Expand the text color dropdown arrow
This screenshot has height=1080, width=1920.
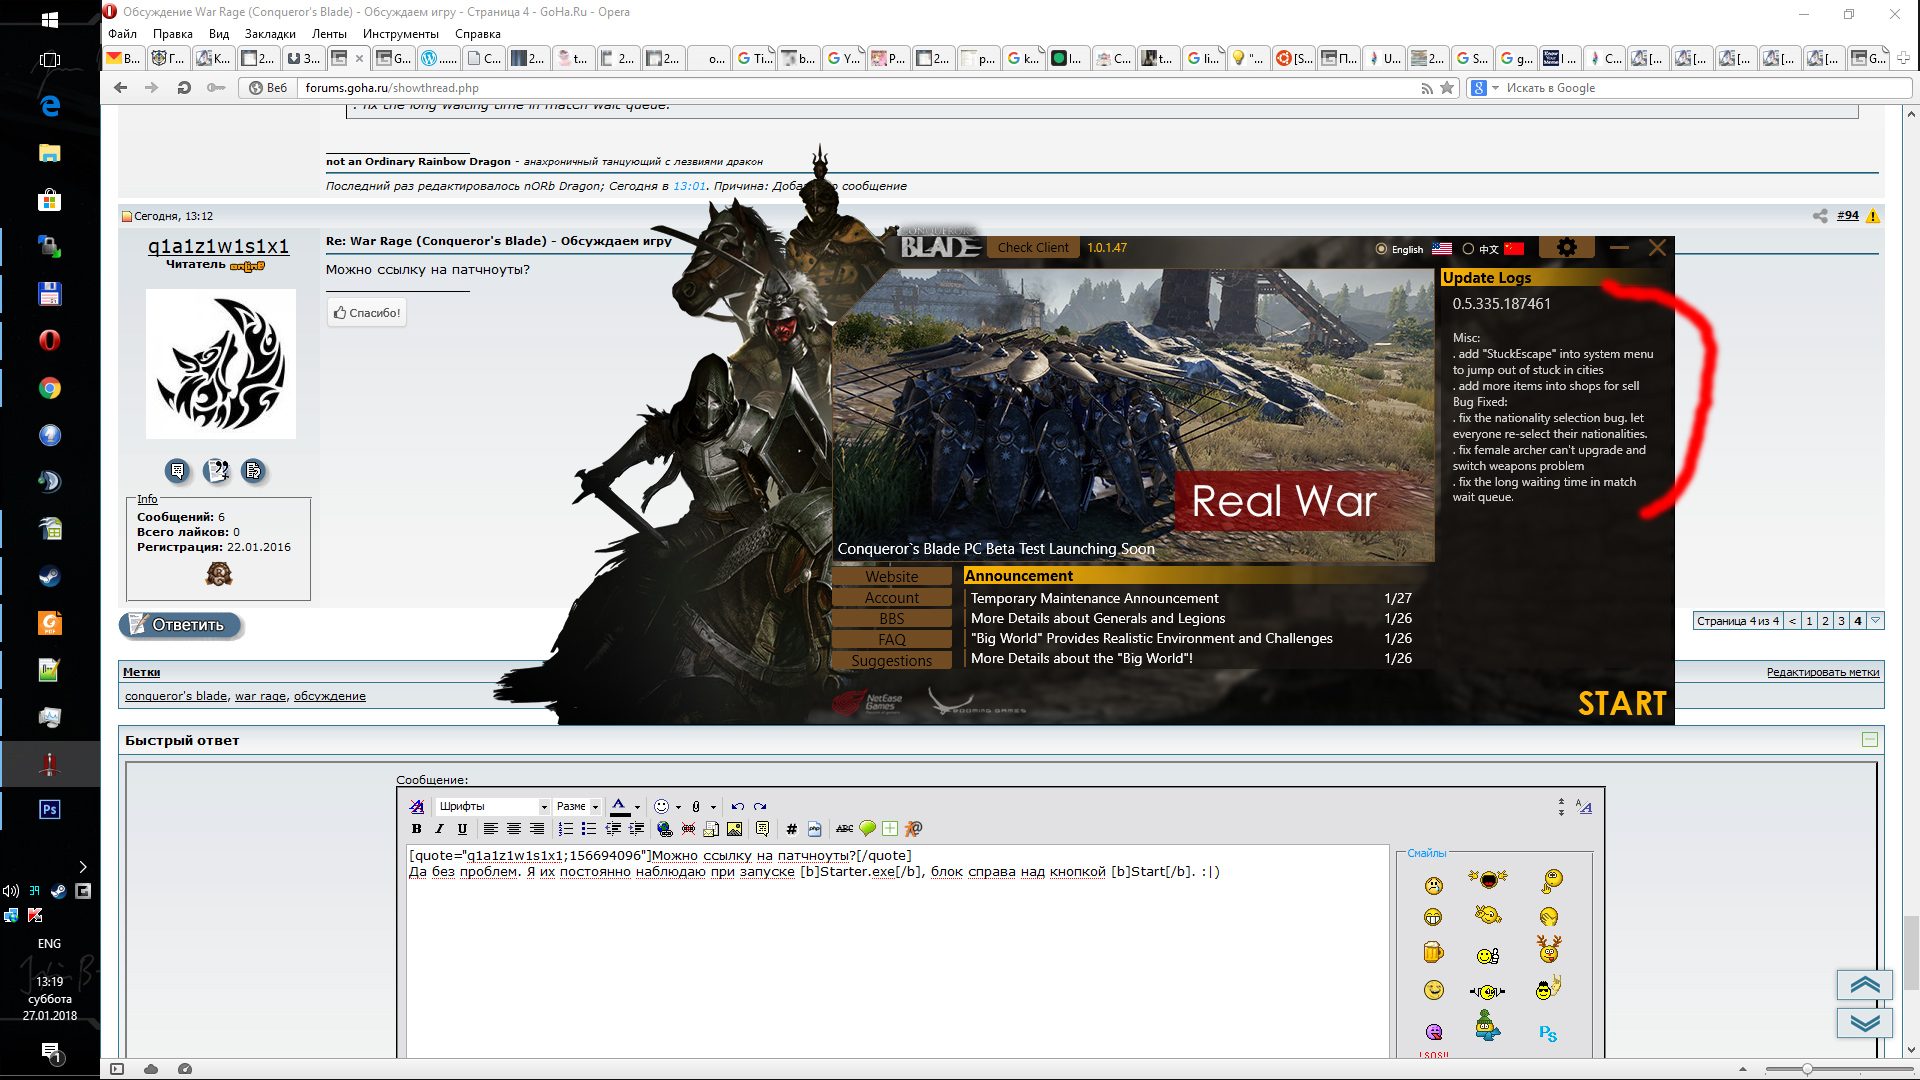tap(637, 807)
